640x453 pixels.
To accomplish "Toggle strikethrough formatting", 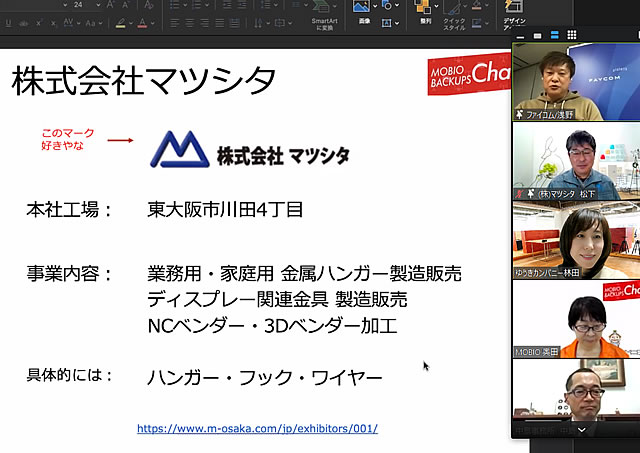I will click(x=24, y=24).
